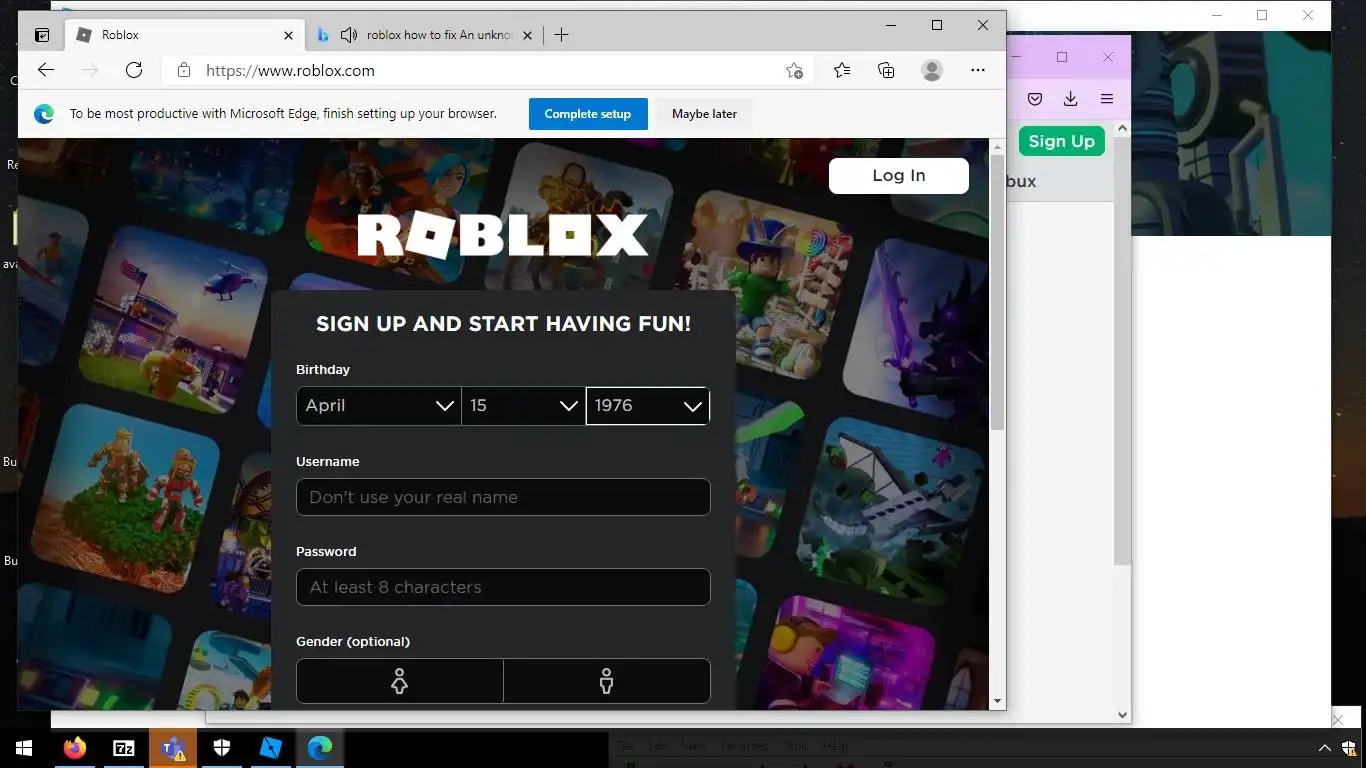Image resolution: width=1366 pixels, height=768 pixels.
Task: Open Edge settings and more menu
Action: point(978,70)
